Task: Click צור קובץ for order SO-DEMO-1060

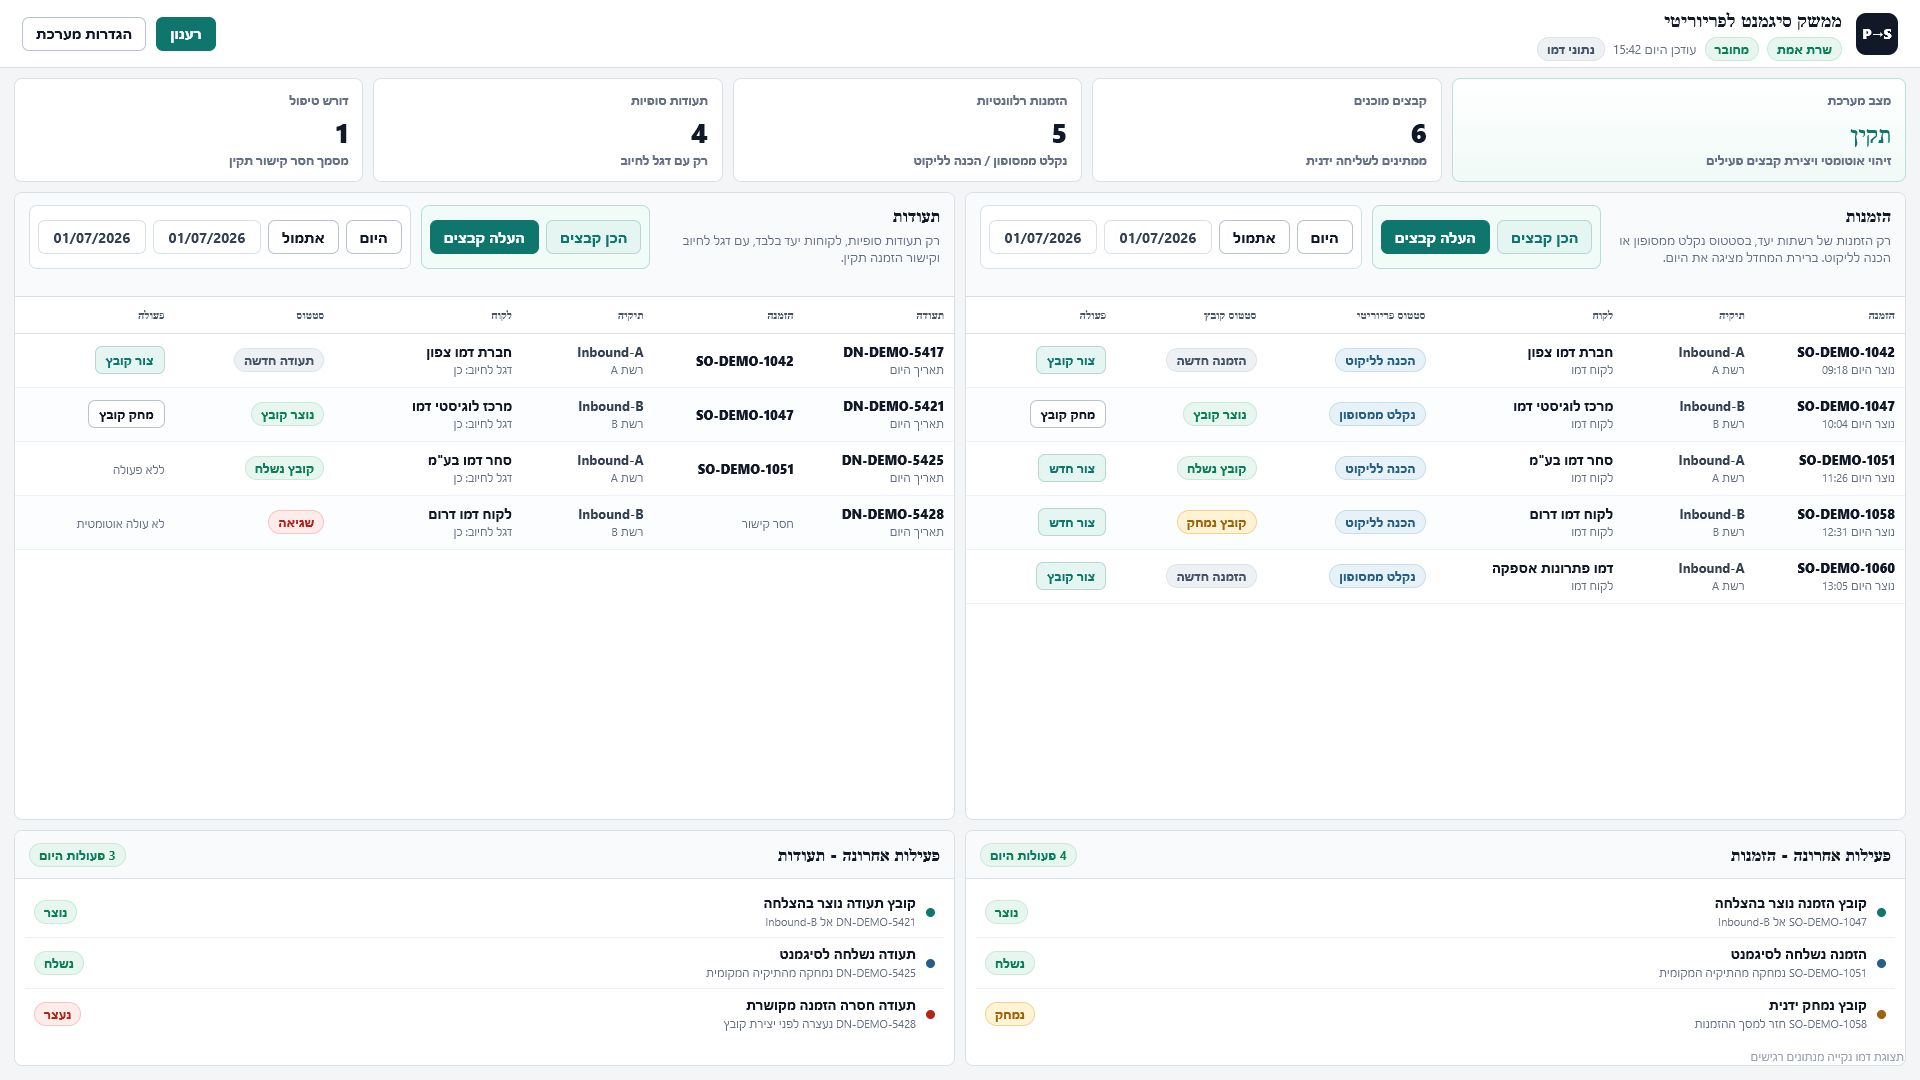Action: click(x=1071, y=576)
